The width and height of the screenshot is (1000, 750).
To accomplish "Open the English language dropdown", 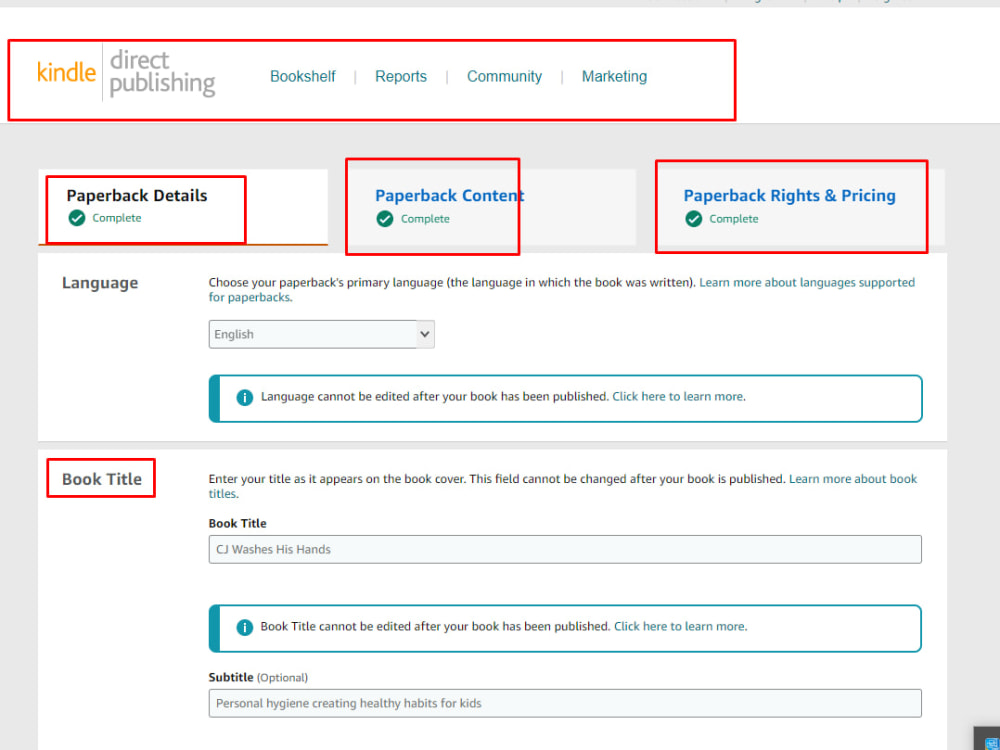I will click(321, 334).
